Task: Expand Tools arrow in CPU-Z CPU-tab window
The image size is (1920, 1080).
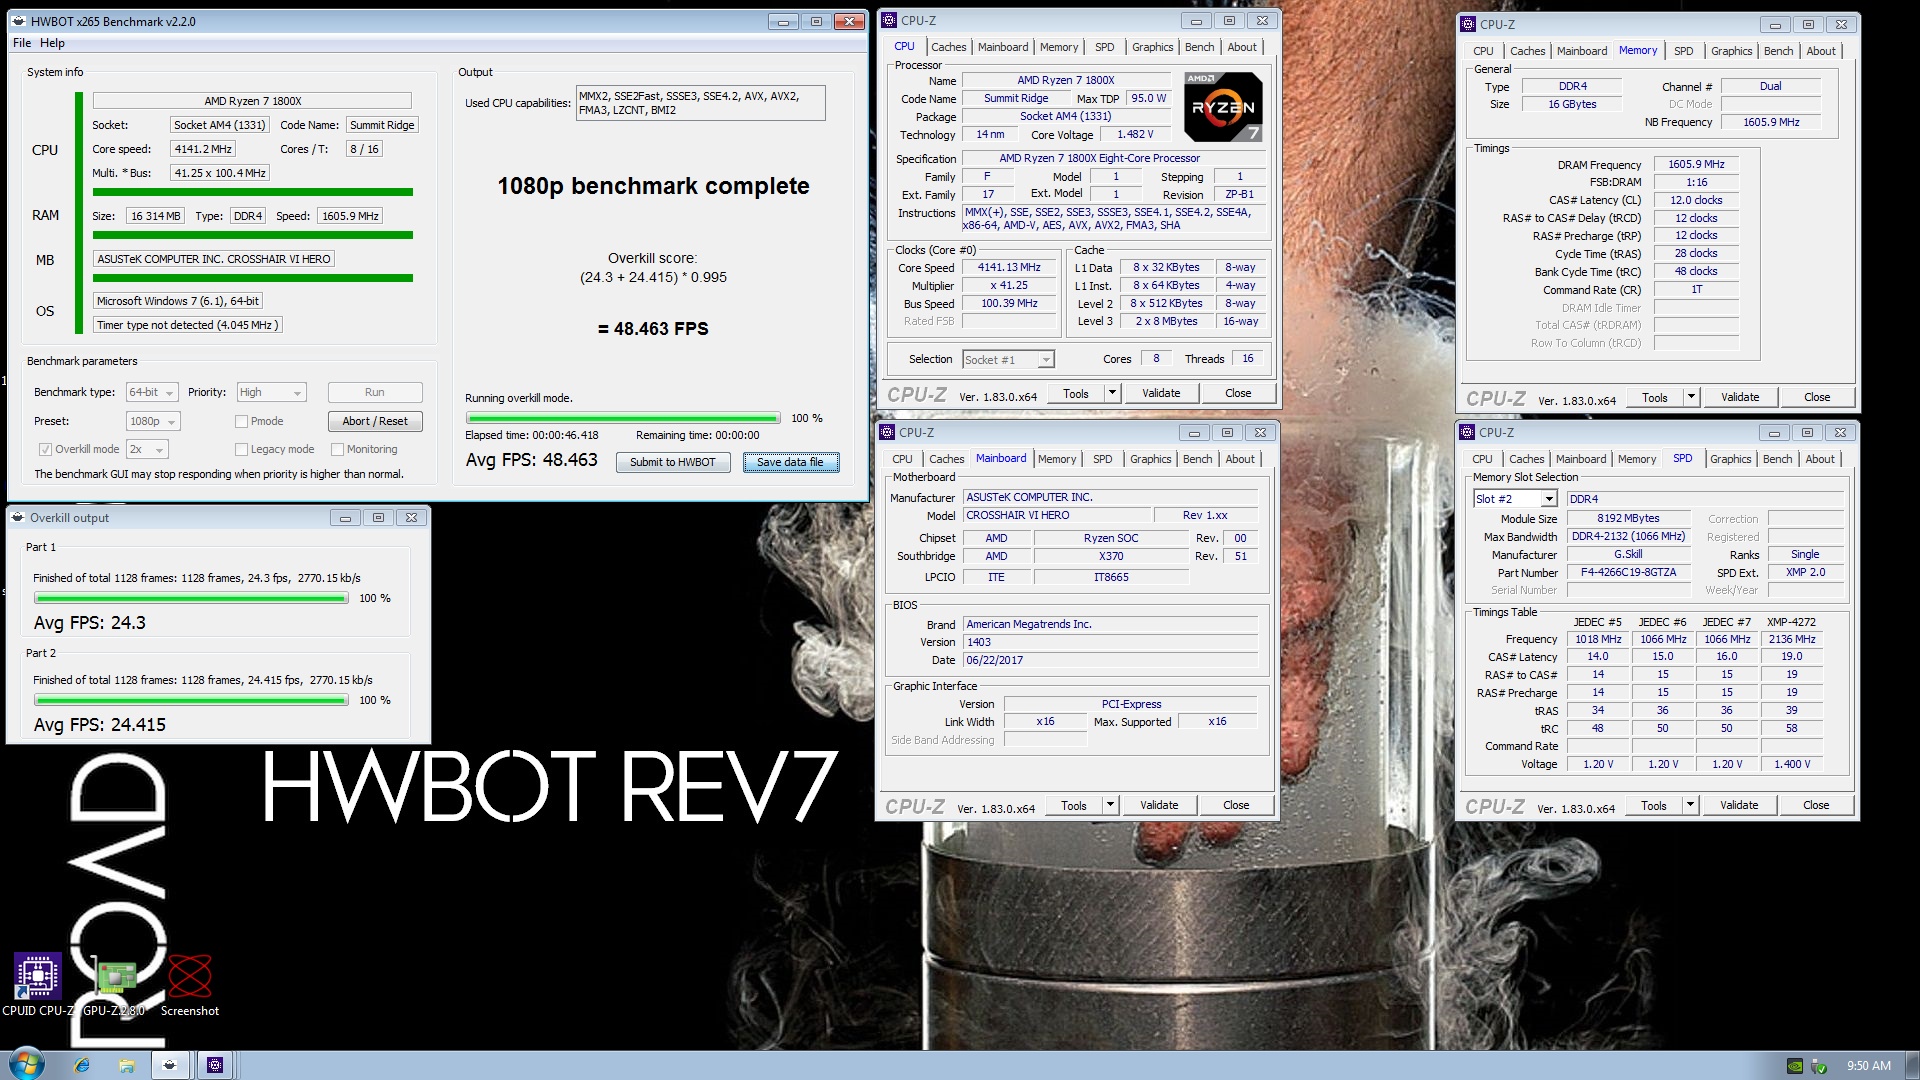Action: pos(1111,393)
